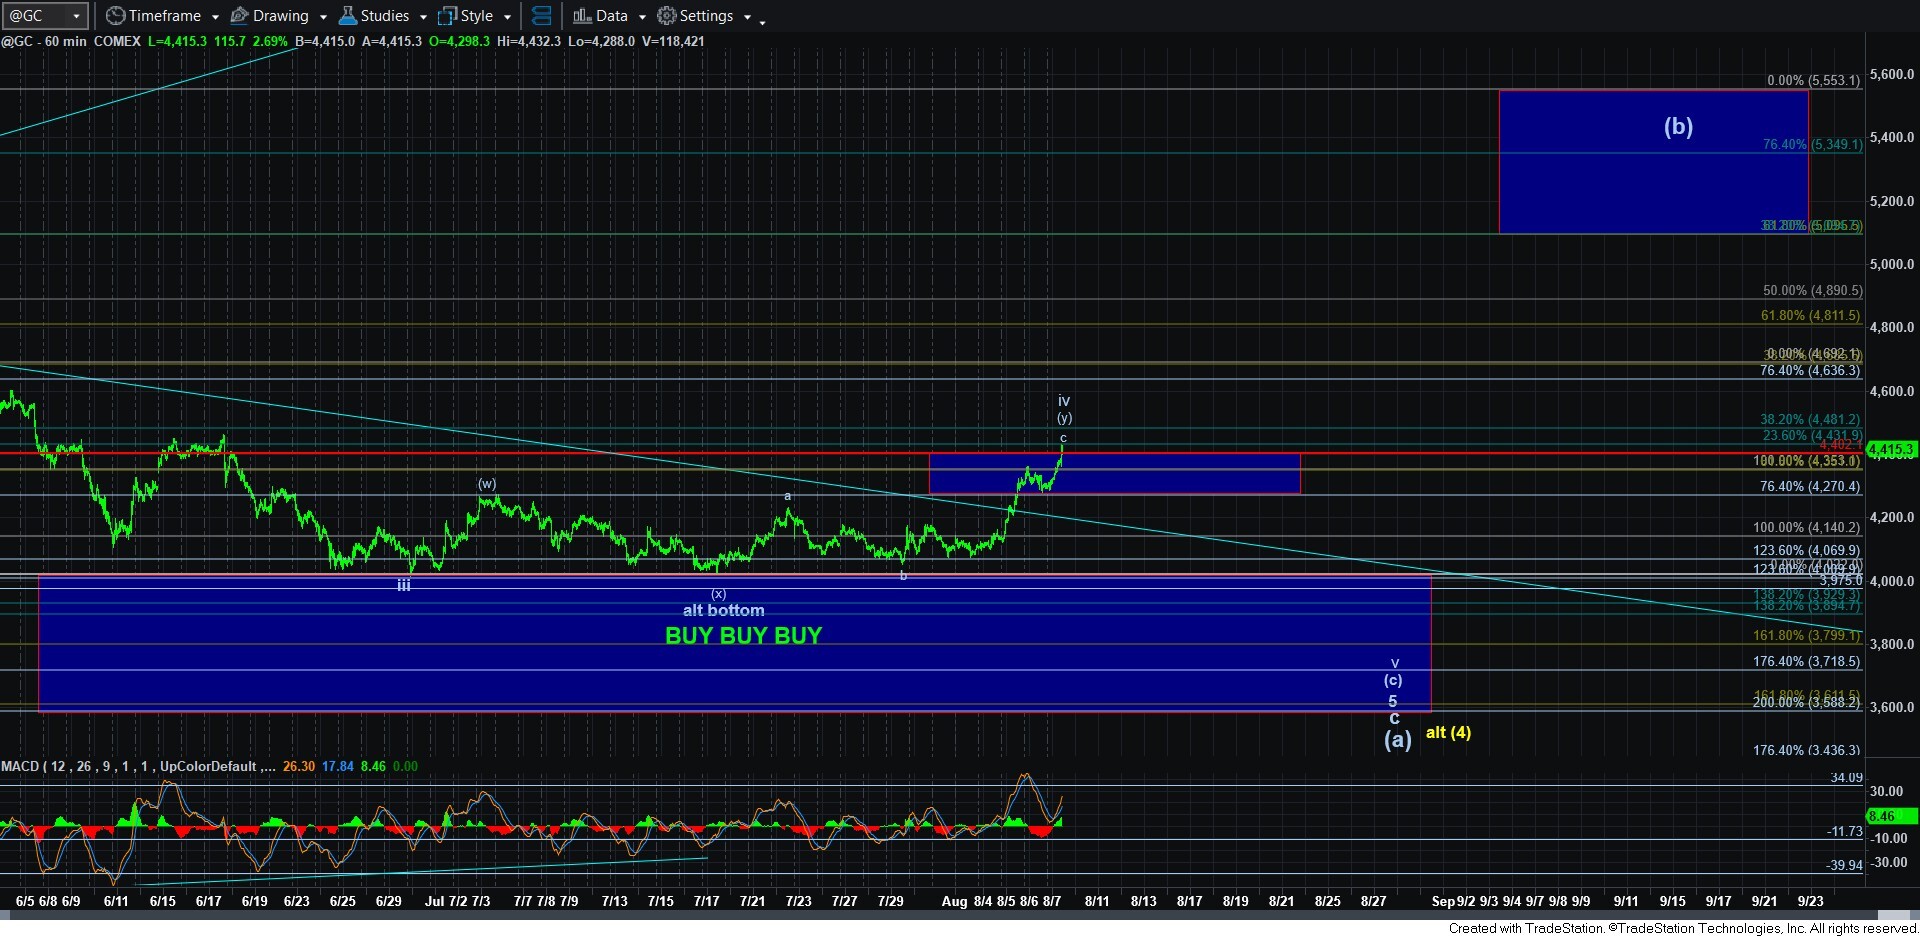Viewport: 1920px width, 936px height.
Task: Open the toolbar overflow arrow
Action: coord(762,21)
